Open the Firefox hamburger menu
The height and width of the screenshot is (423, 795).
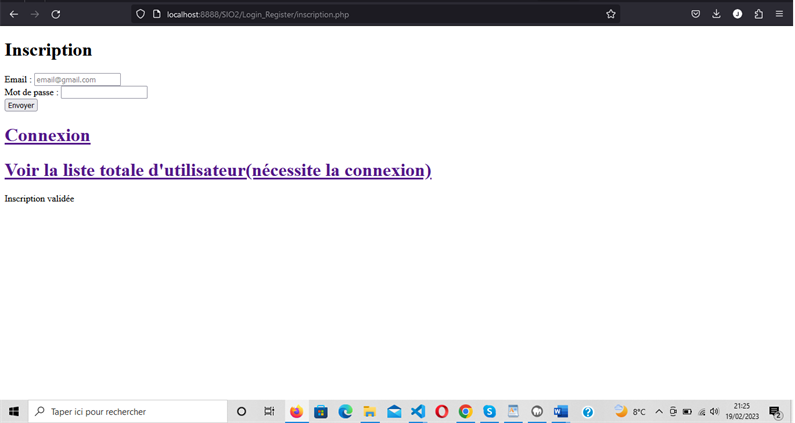(779, 14)
